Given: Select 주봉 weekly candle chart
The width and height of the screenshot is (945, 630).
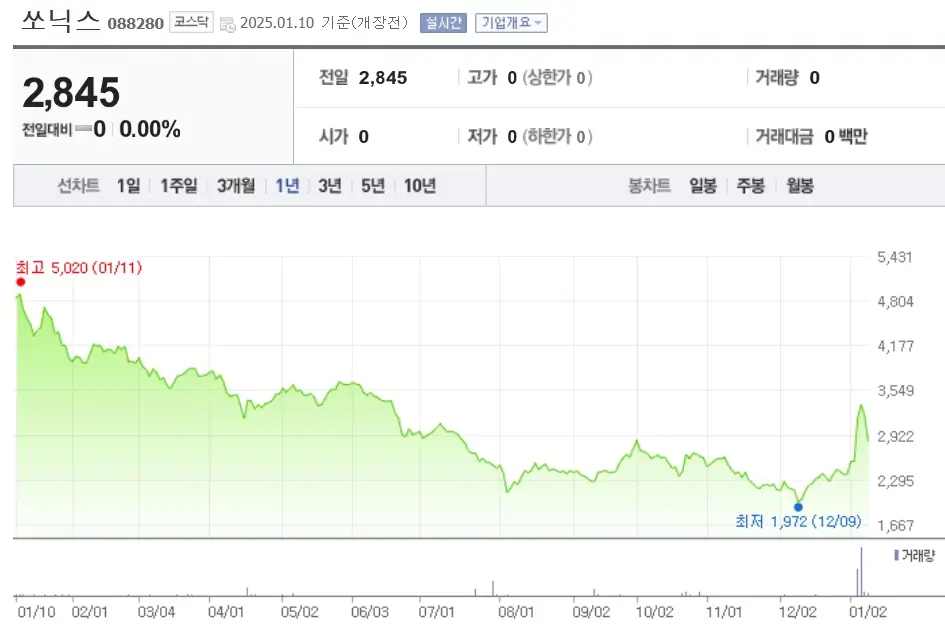Looking at the screenshot, I should coord(749,185).
